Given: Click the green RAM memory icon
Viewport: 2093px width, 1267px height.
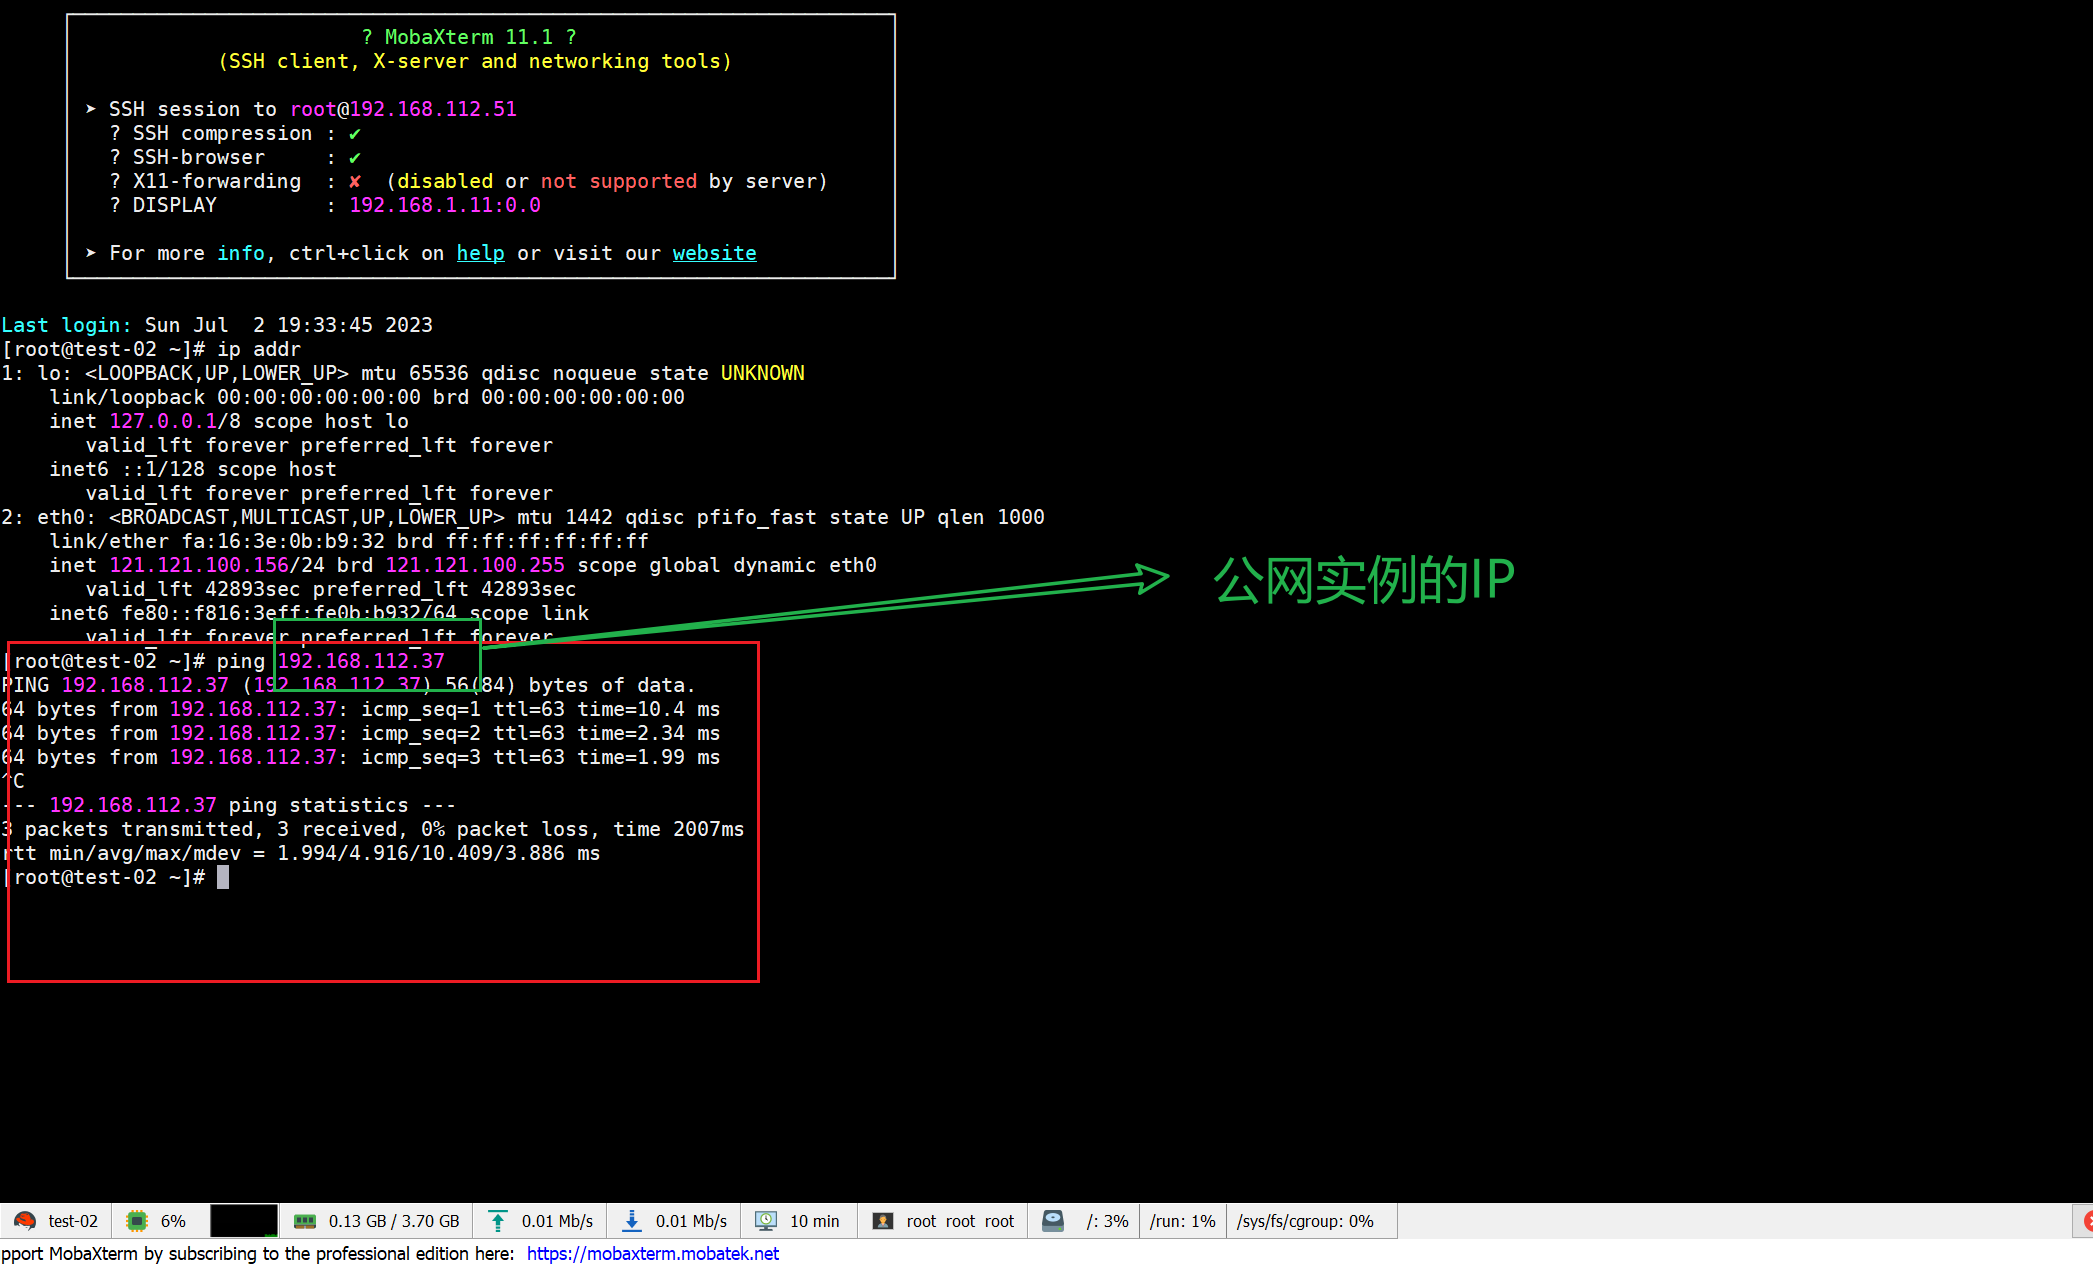Looking at the screenshot, I should [x=305, y=1220].
